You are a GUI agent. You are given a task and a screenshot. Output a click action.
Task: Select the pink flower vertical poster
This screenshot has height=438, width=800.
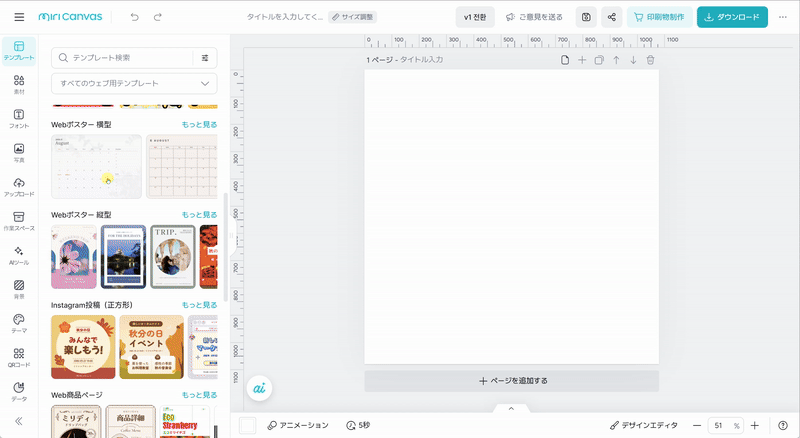[74, 257]
